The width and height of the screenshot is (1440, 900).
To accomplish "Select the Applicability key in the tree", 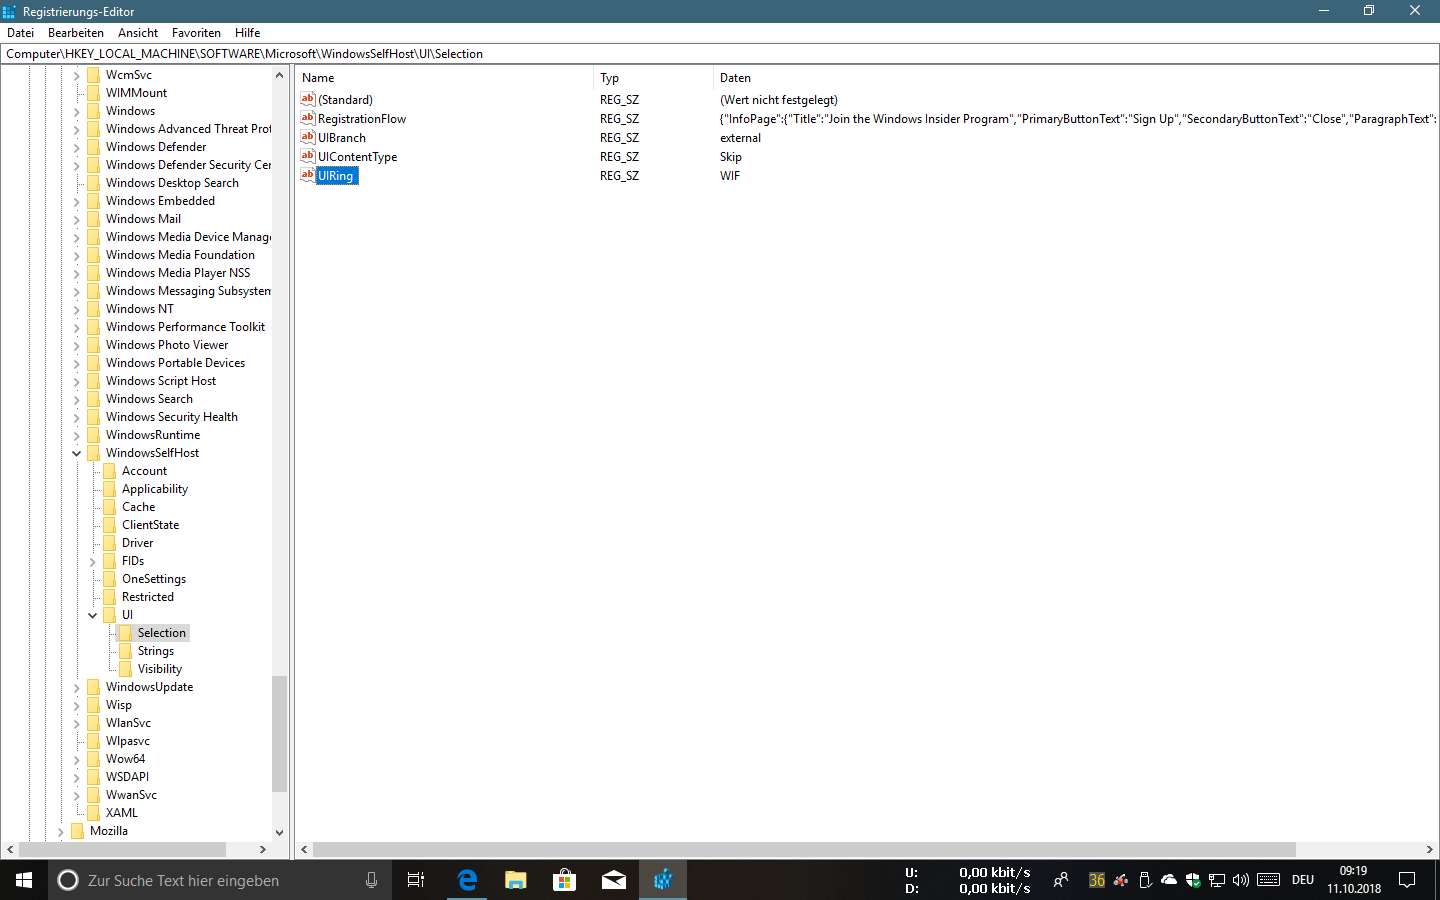I will coord(155,489).
